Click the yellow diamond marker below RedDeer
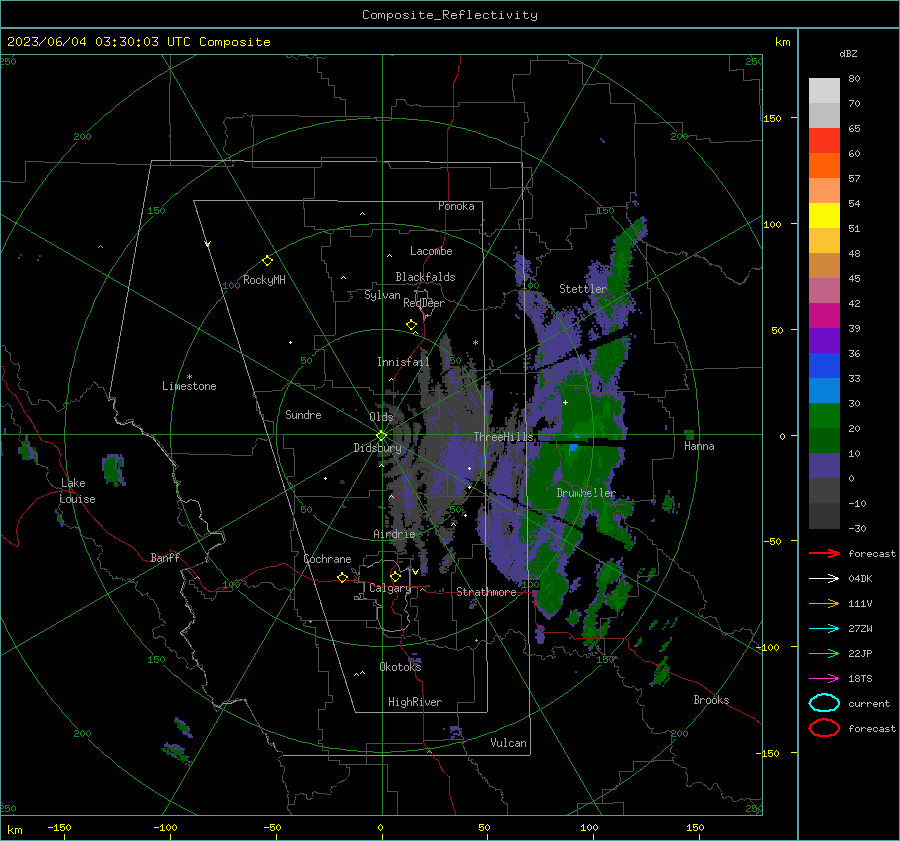This screenshot has width=900, height=841. (411, 325)
